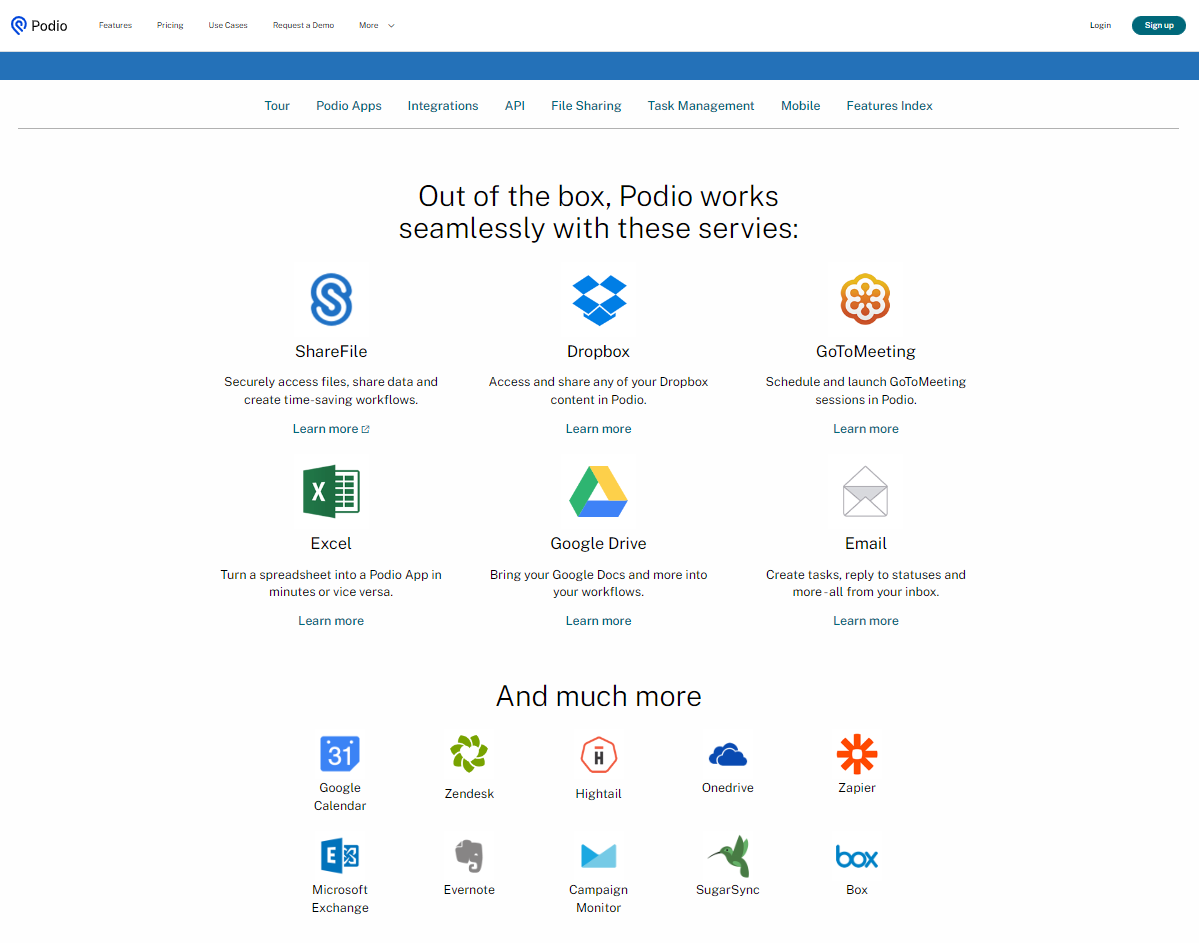Click the Dropbox logo icon
The height and width of the screenshot is (943, 1199).
598,300
